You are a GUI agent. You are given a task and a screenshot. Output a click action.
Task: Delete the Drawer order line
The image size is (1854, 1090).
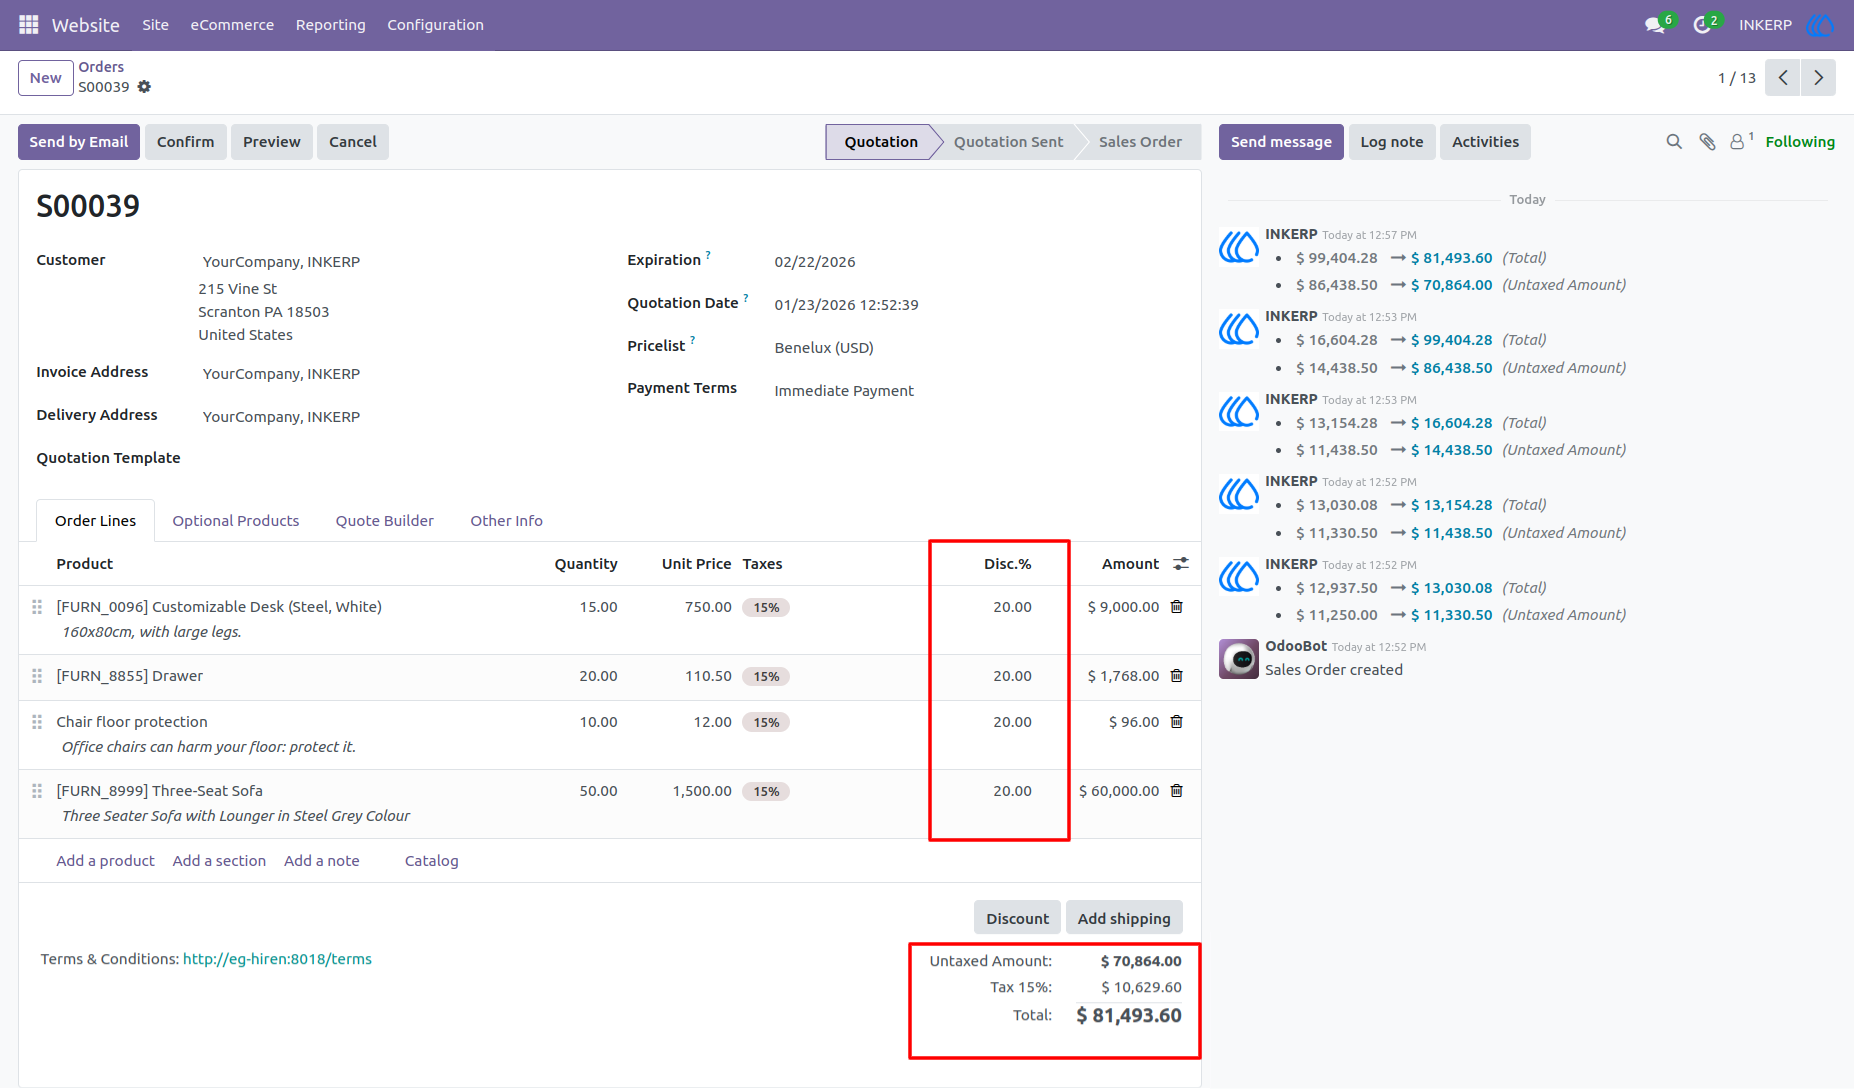pyautogui.click(x=1177, y=676)
